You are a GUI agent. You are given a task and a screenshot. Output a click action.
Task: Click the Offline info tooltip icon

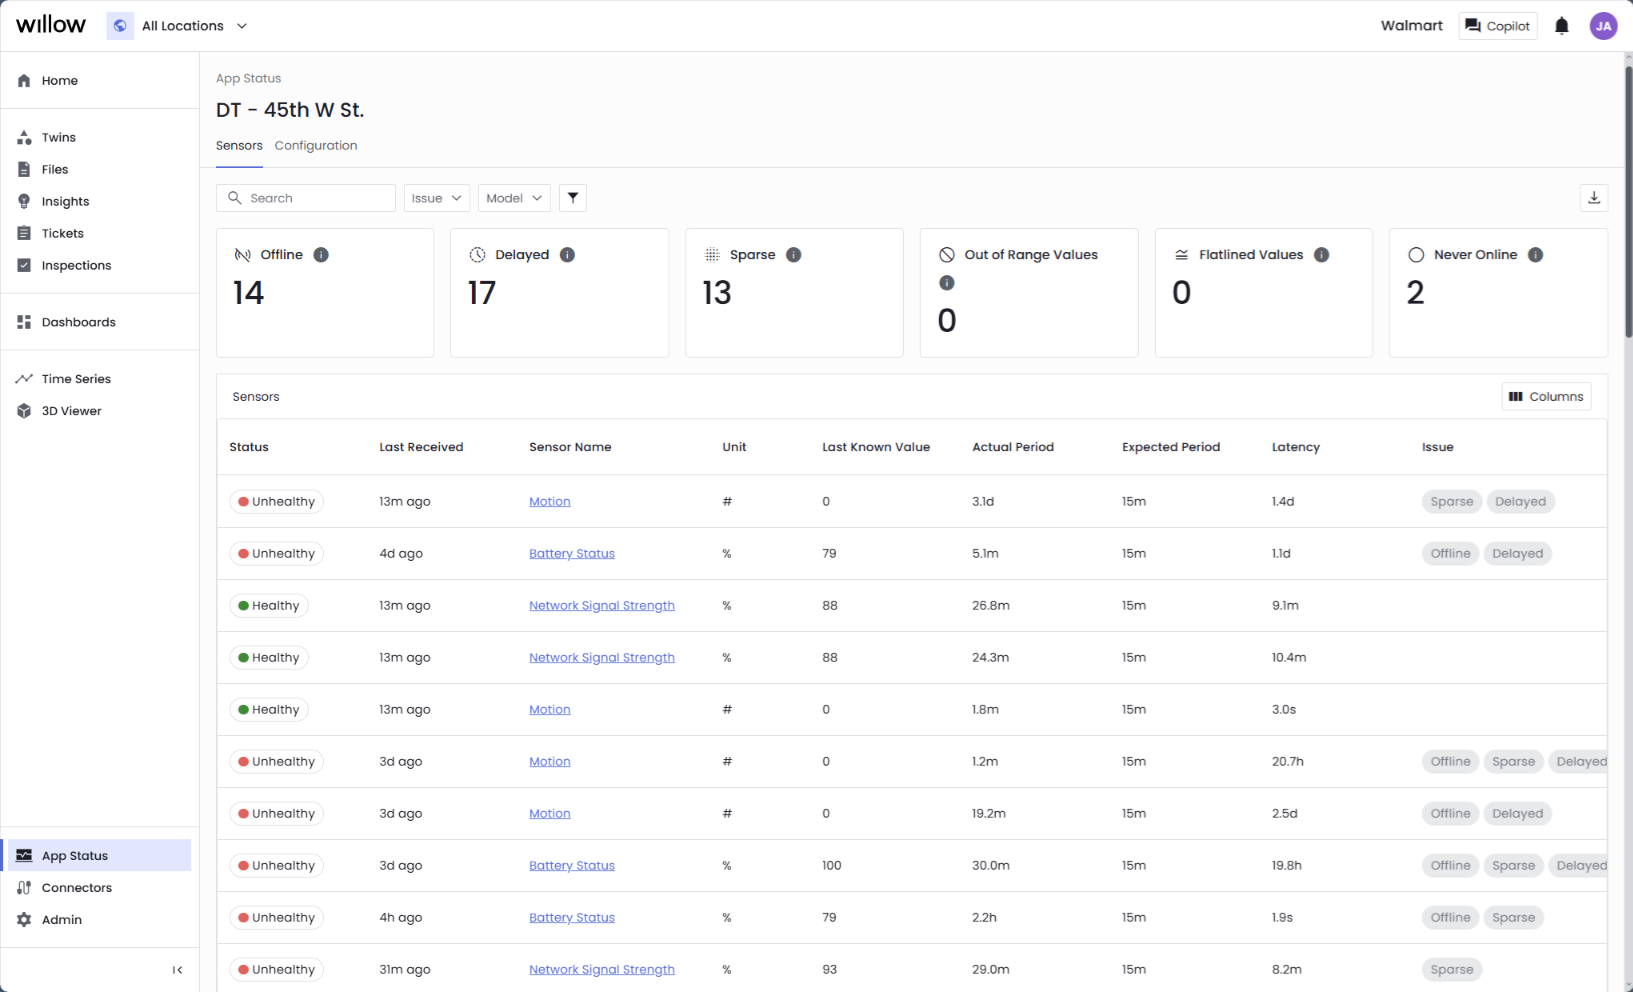[x=320, y=254]
